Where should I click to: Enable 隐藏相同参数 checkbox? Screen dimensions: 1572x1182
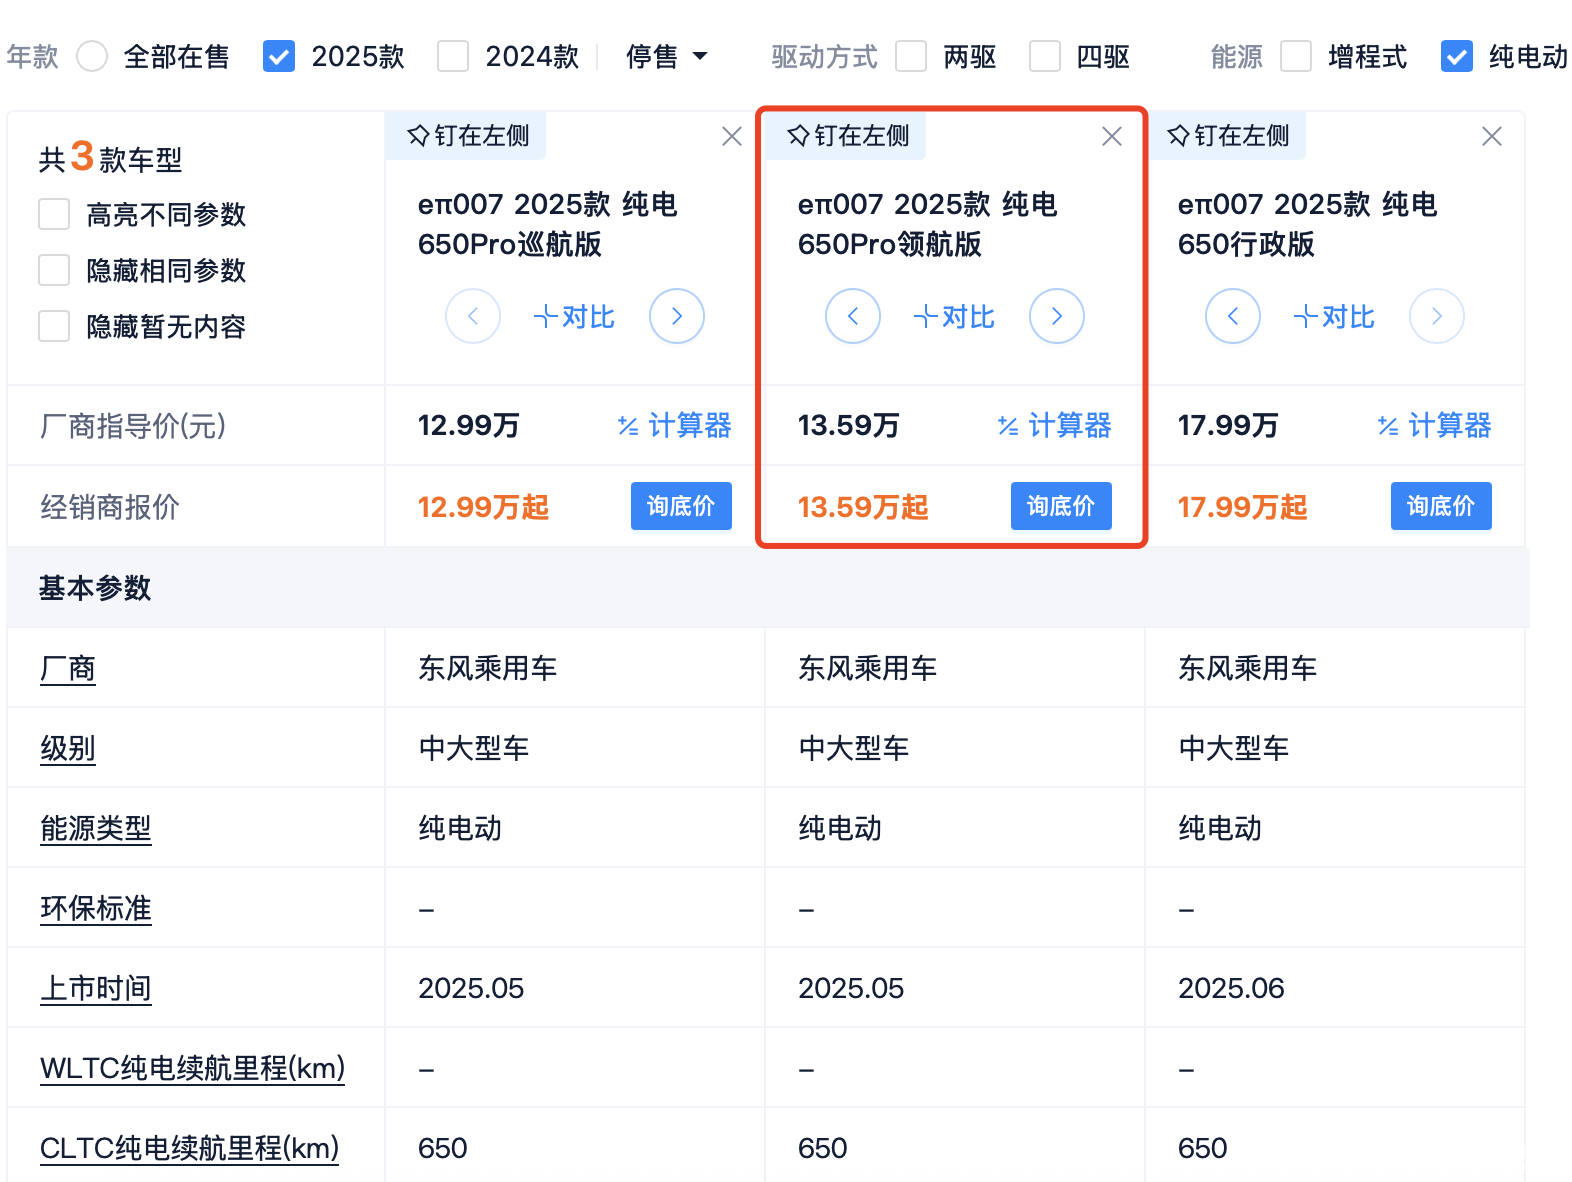[x=54, y=270]
